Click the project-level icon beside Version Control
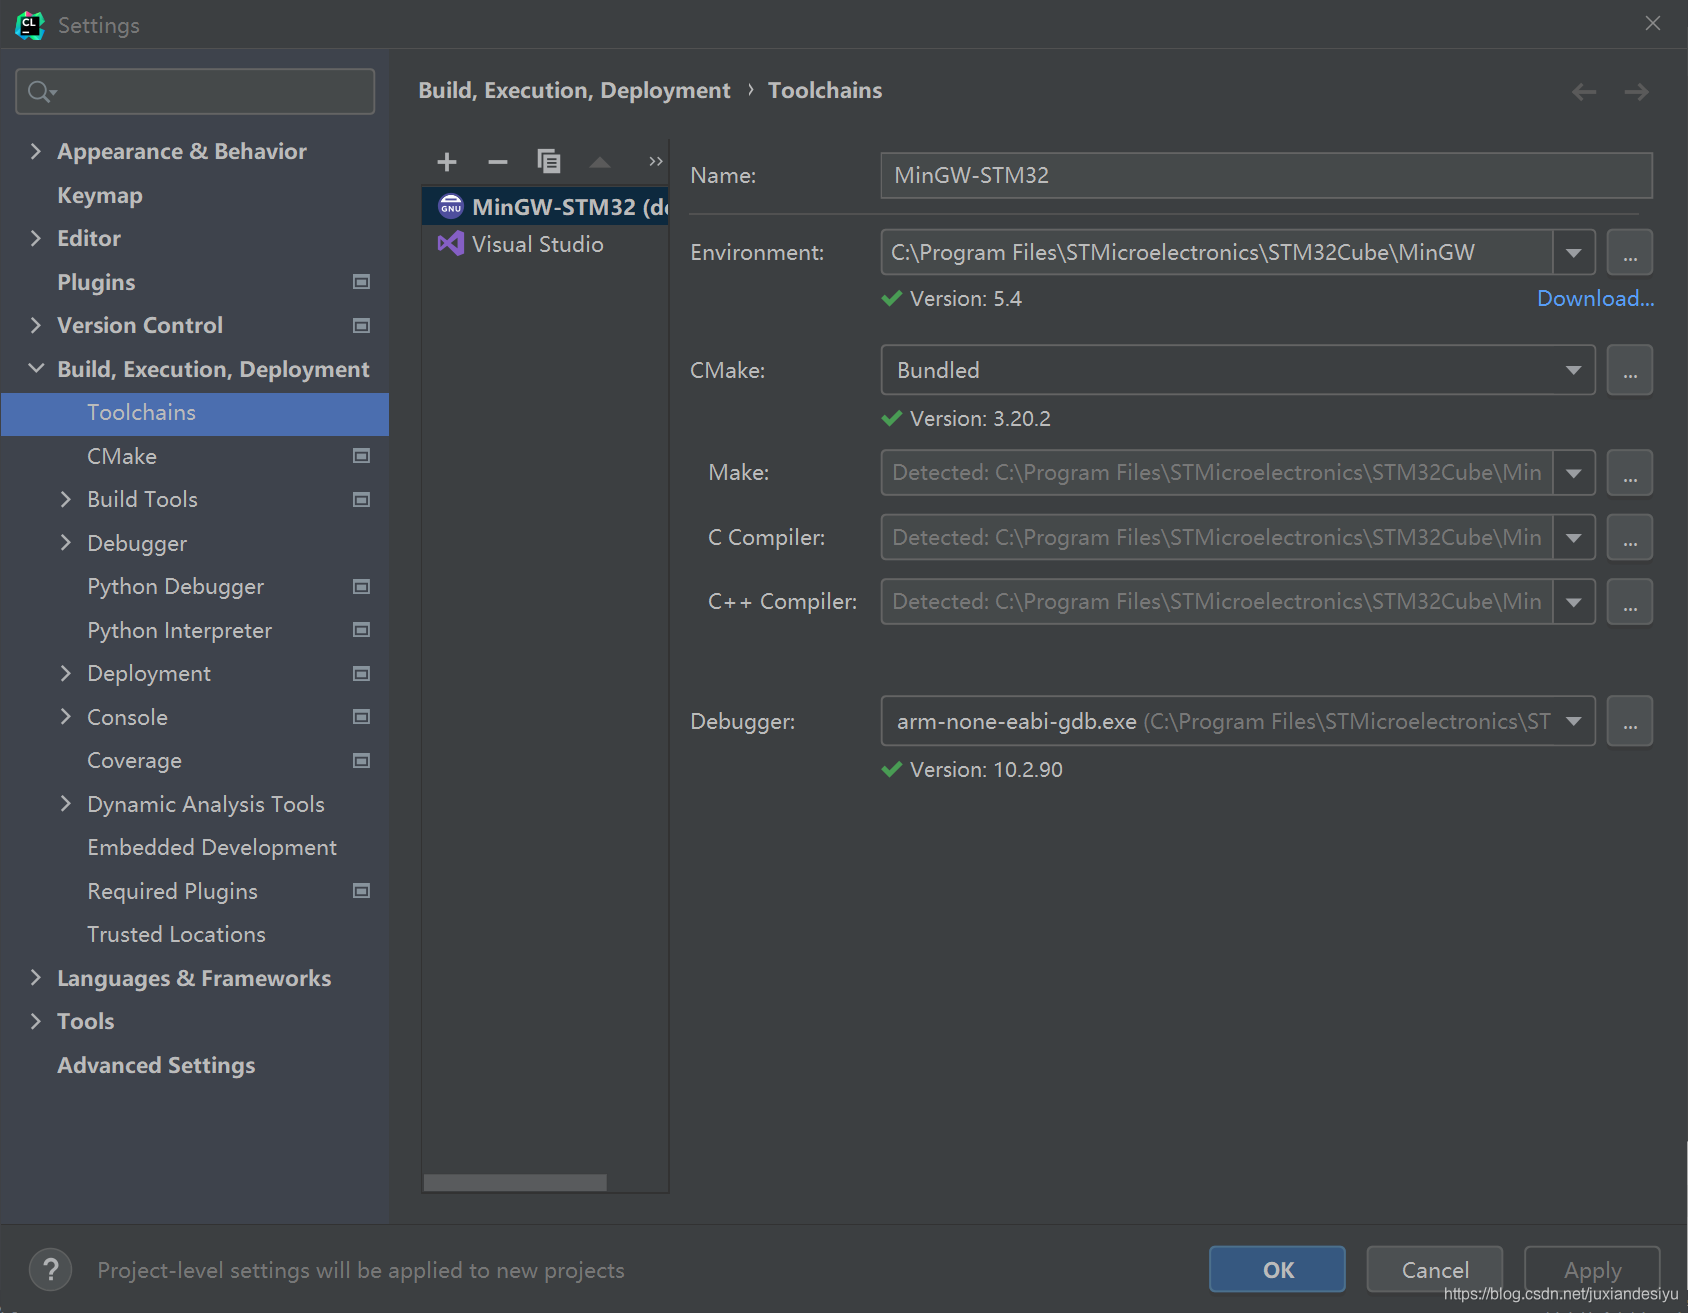 pos(362,325)
